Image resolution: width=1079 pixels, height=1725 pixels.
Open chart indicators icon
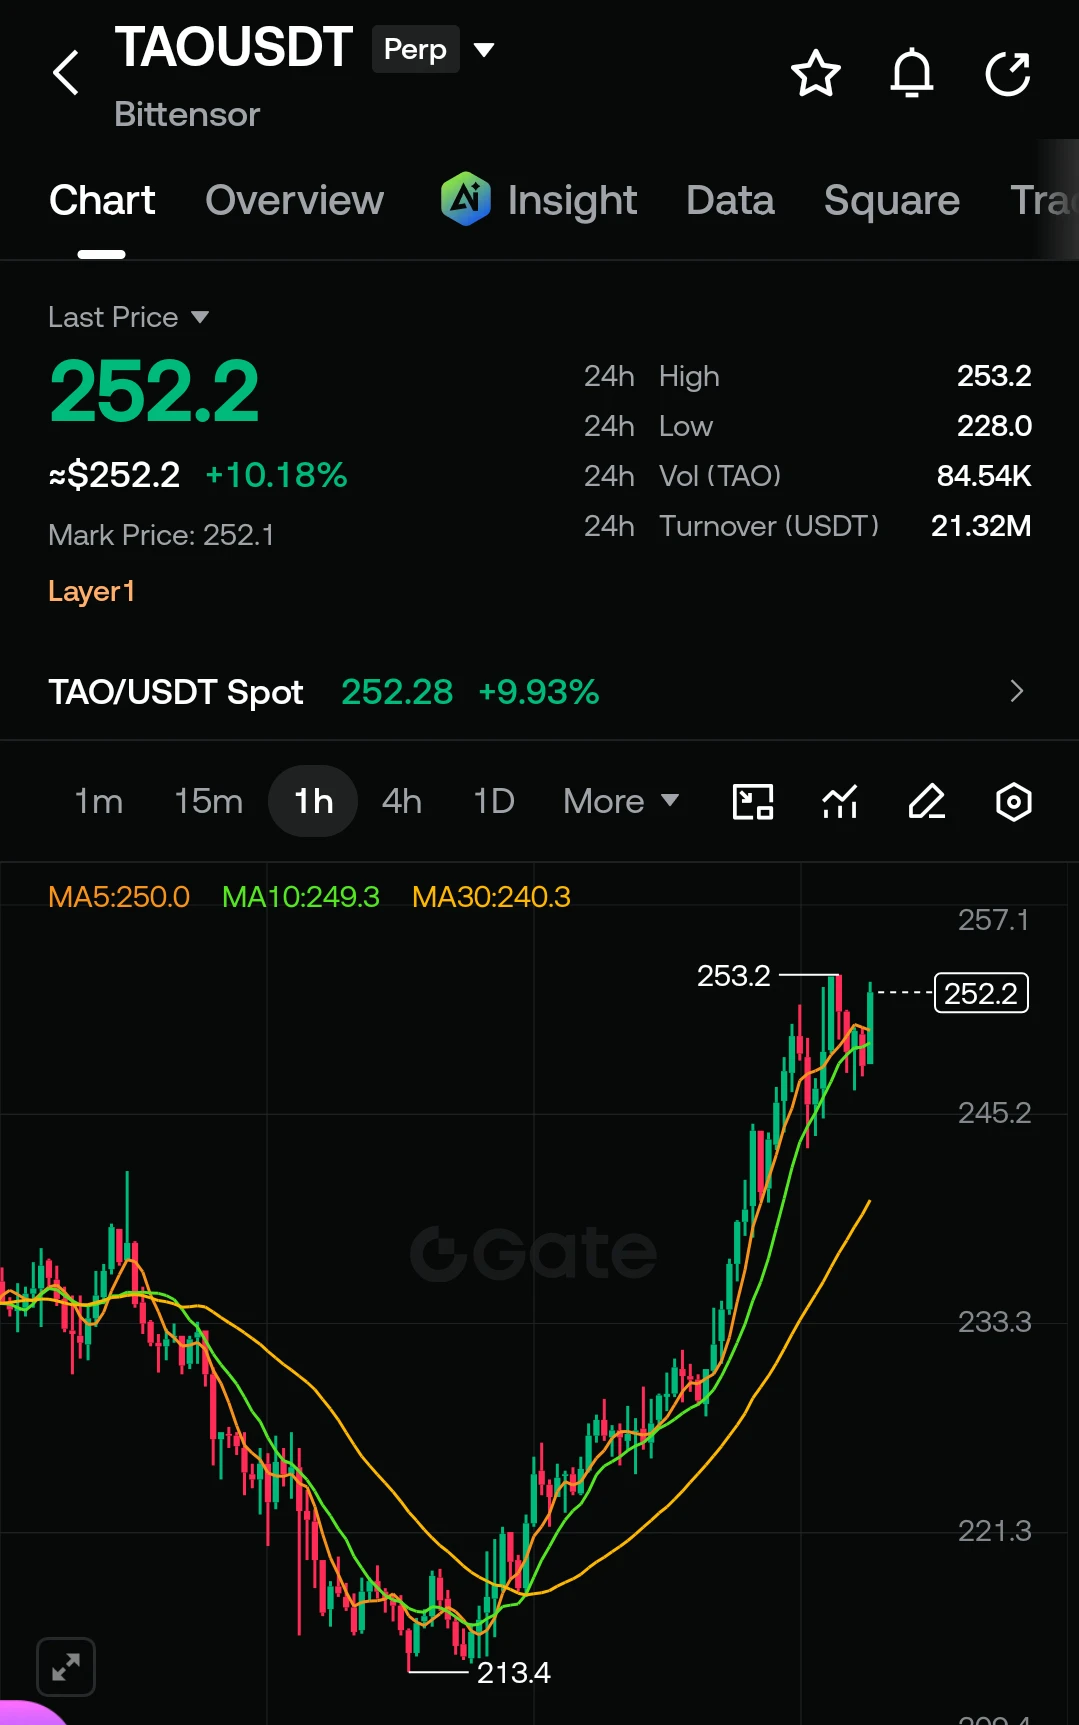[840, 801]
